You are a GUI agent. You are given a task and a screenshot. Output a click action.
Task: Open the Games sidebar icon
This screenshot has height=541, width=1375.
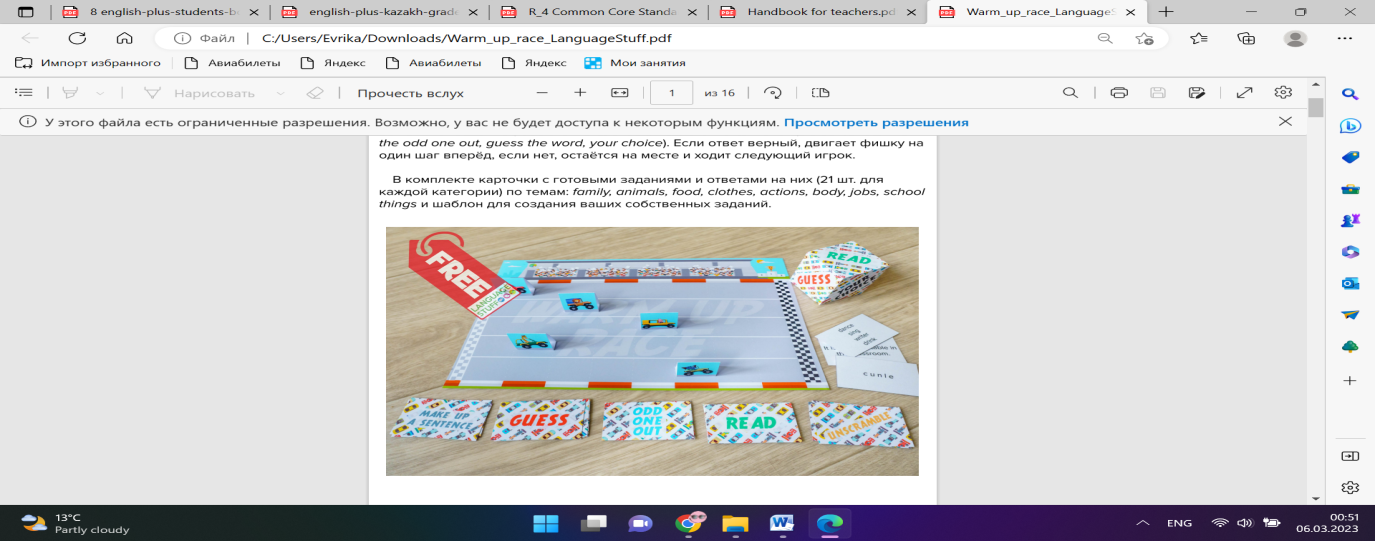pos(1349,220)
